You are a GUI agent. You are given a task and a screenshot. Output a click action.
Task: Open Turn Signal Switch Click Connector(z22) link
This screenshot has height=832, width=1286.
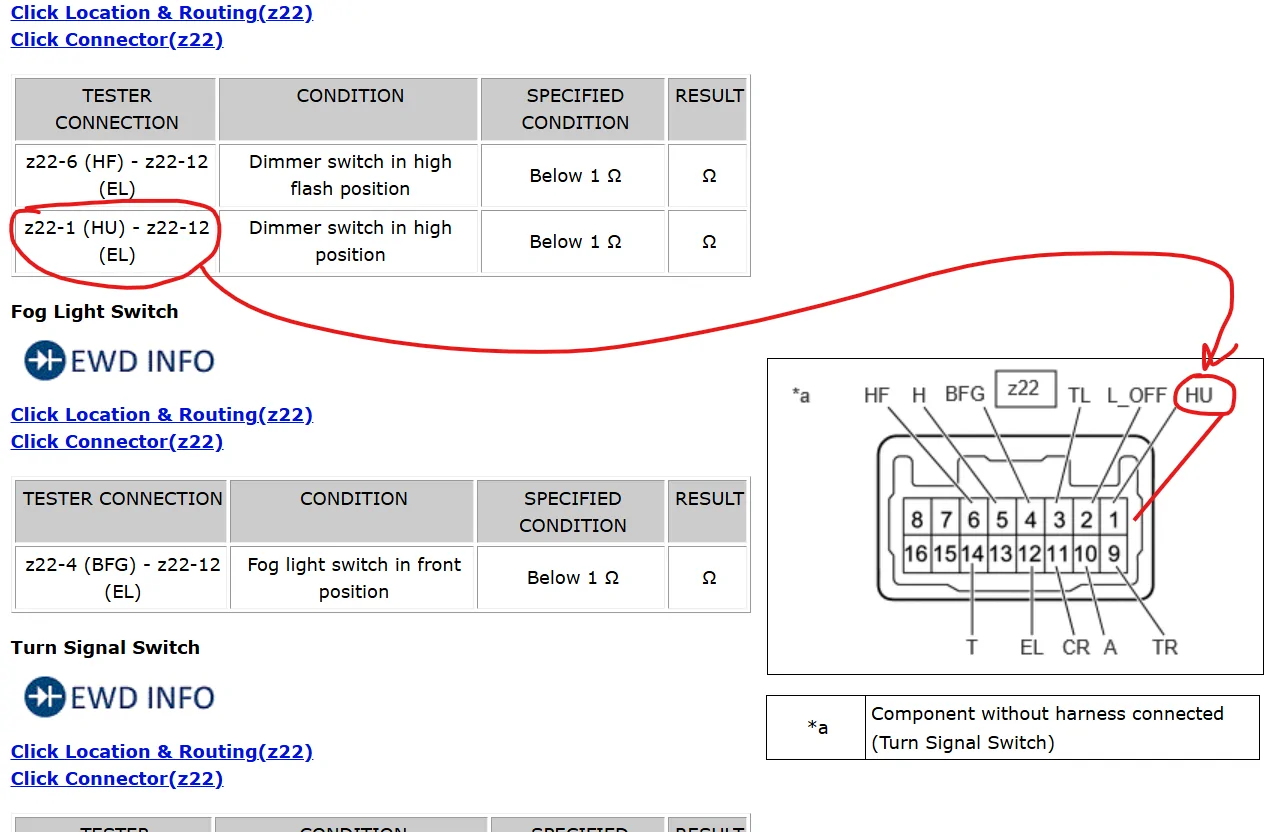(117, 778)
